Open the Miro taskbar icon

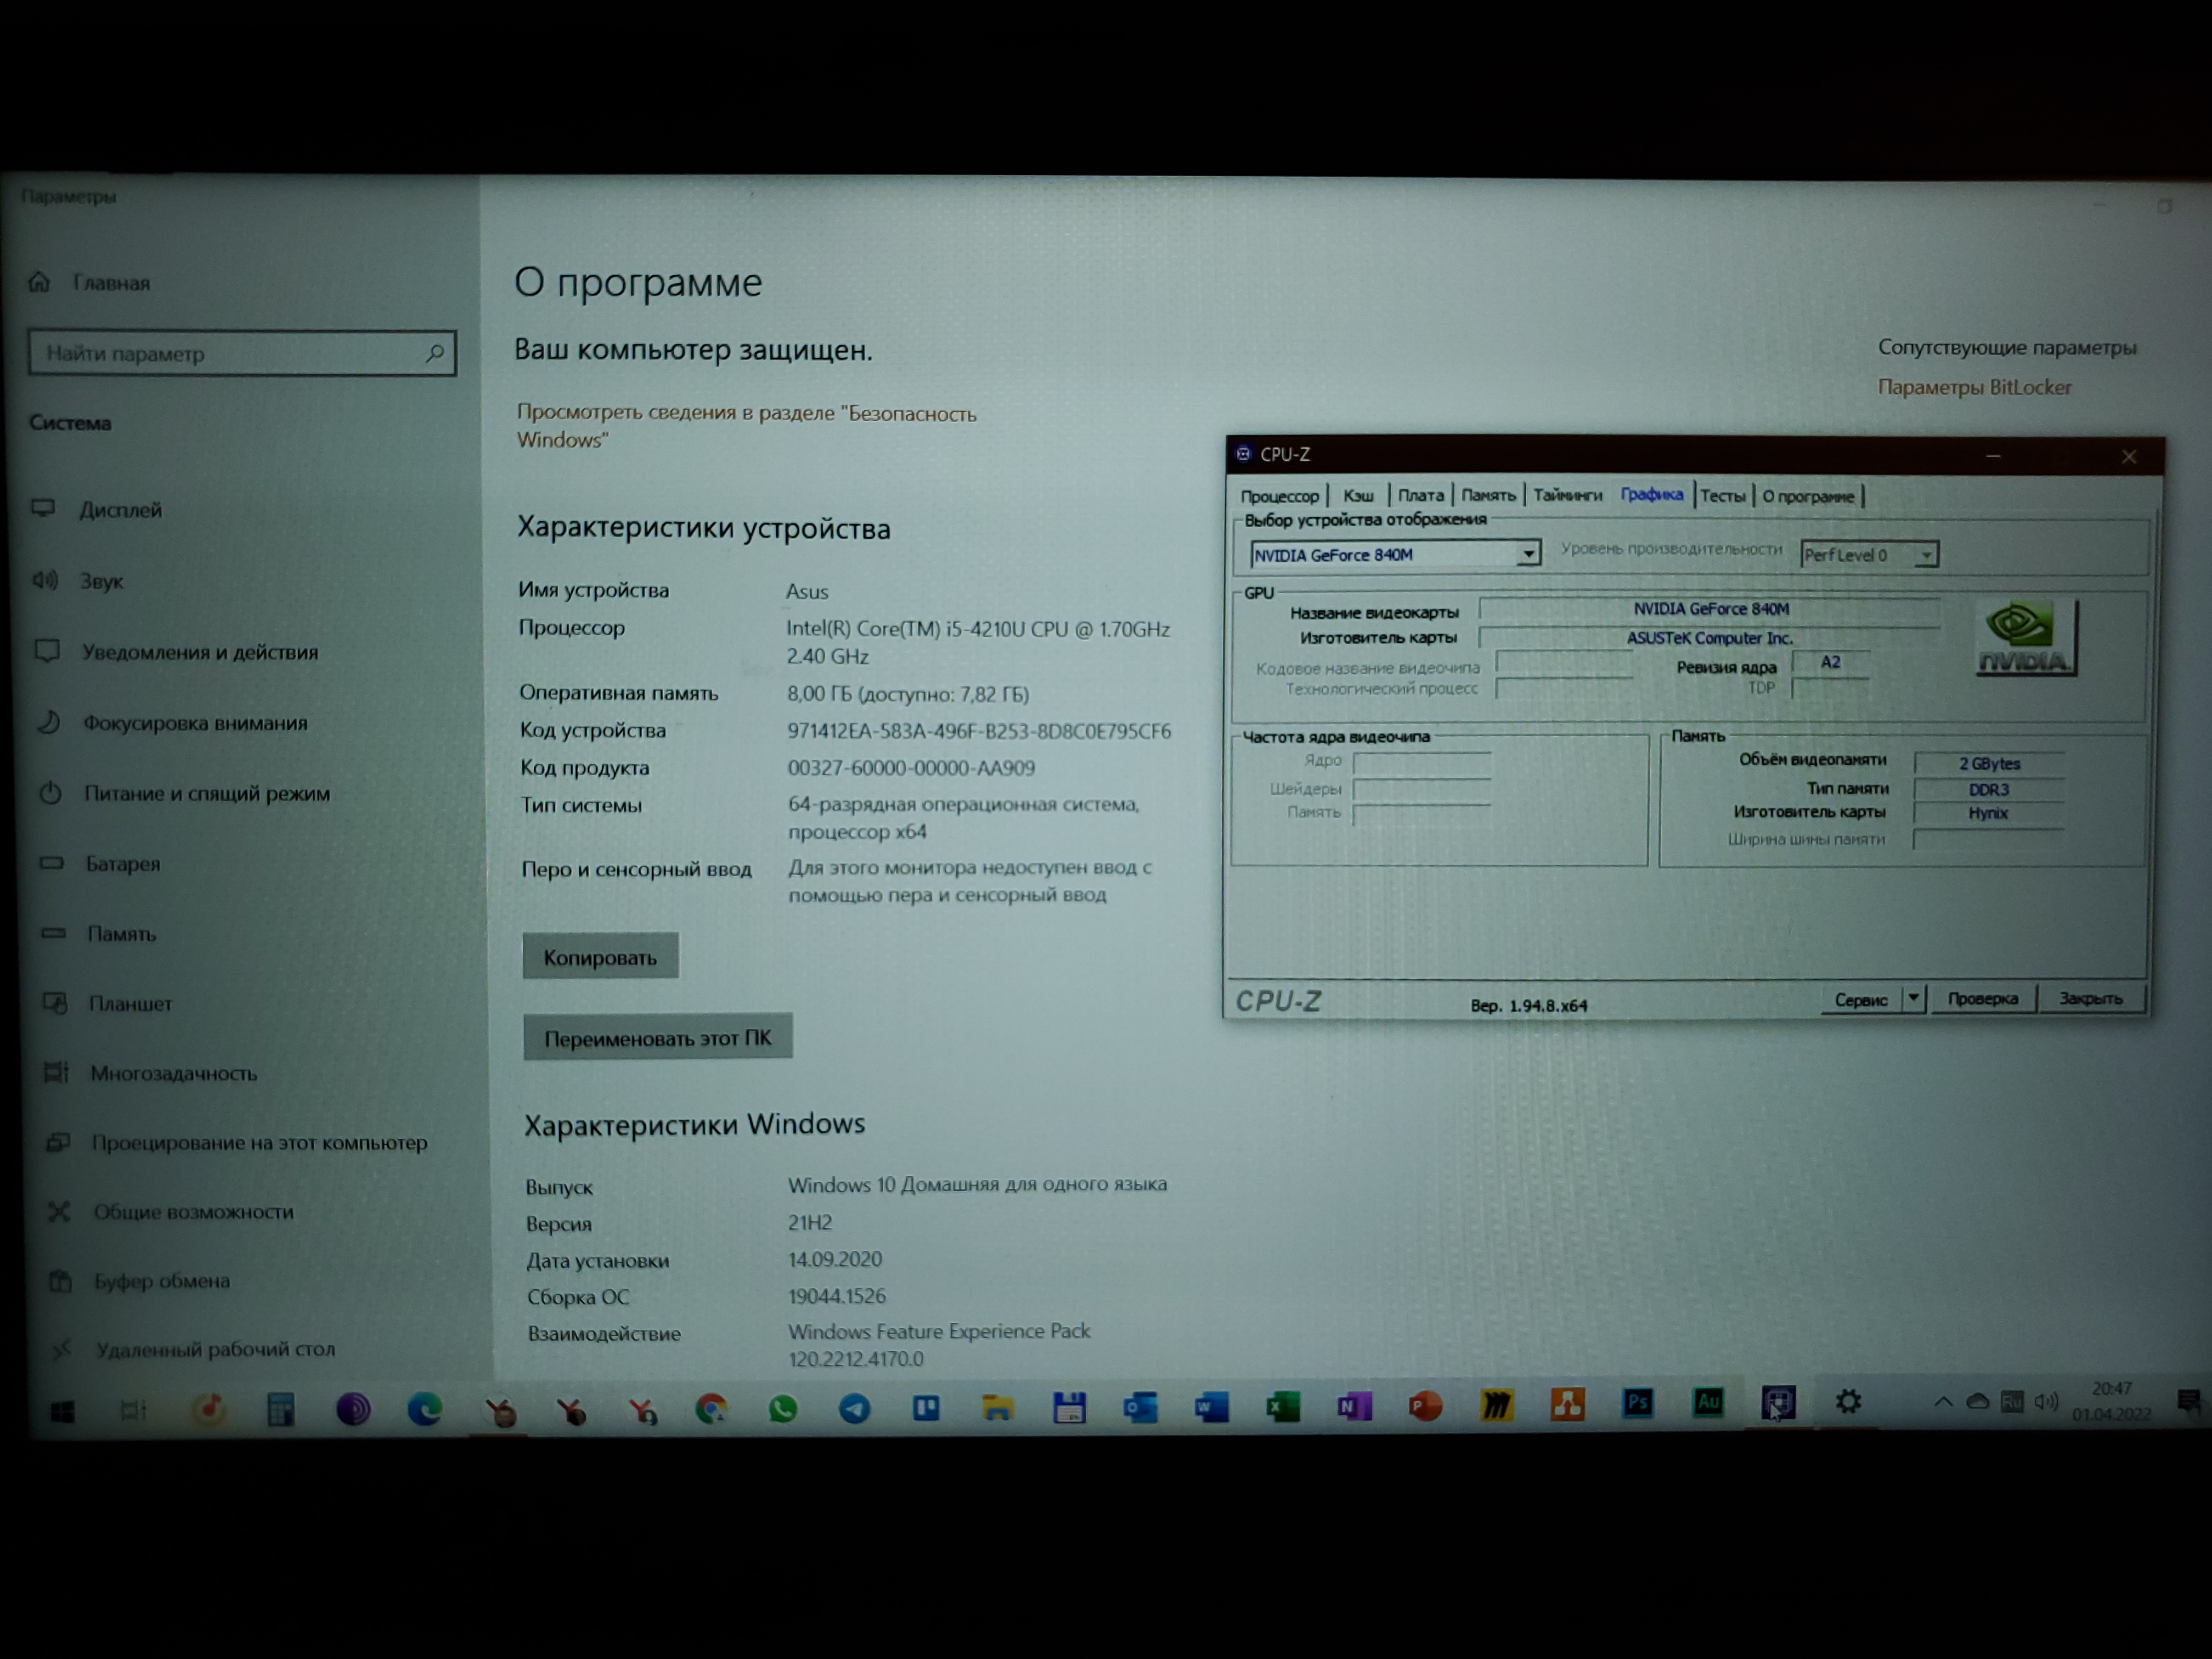click(x=1496, y=1405)
